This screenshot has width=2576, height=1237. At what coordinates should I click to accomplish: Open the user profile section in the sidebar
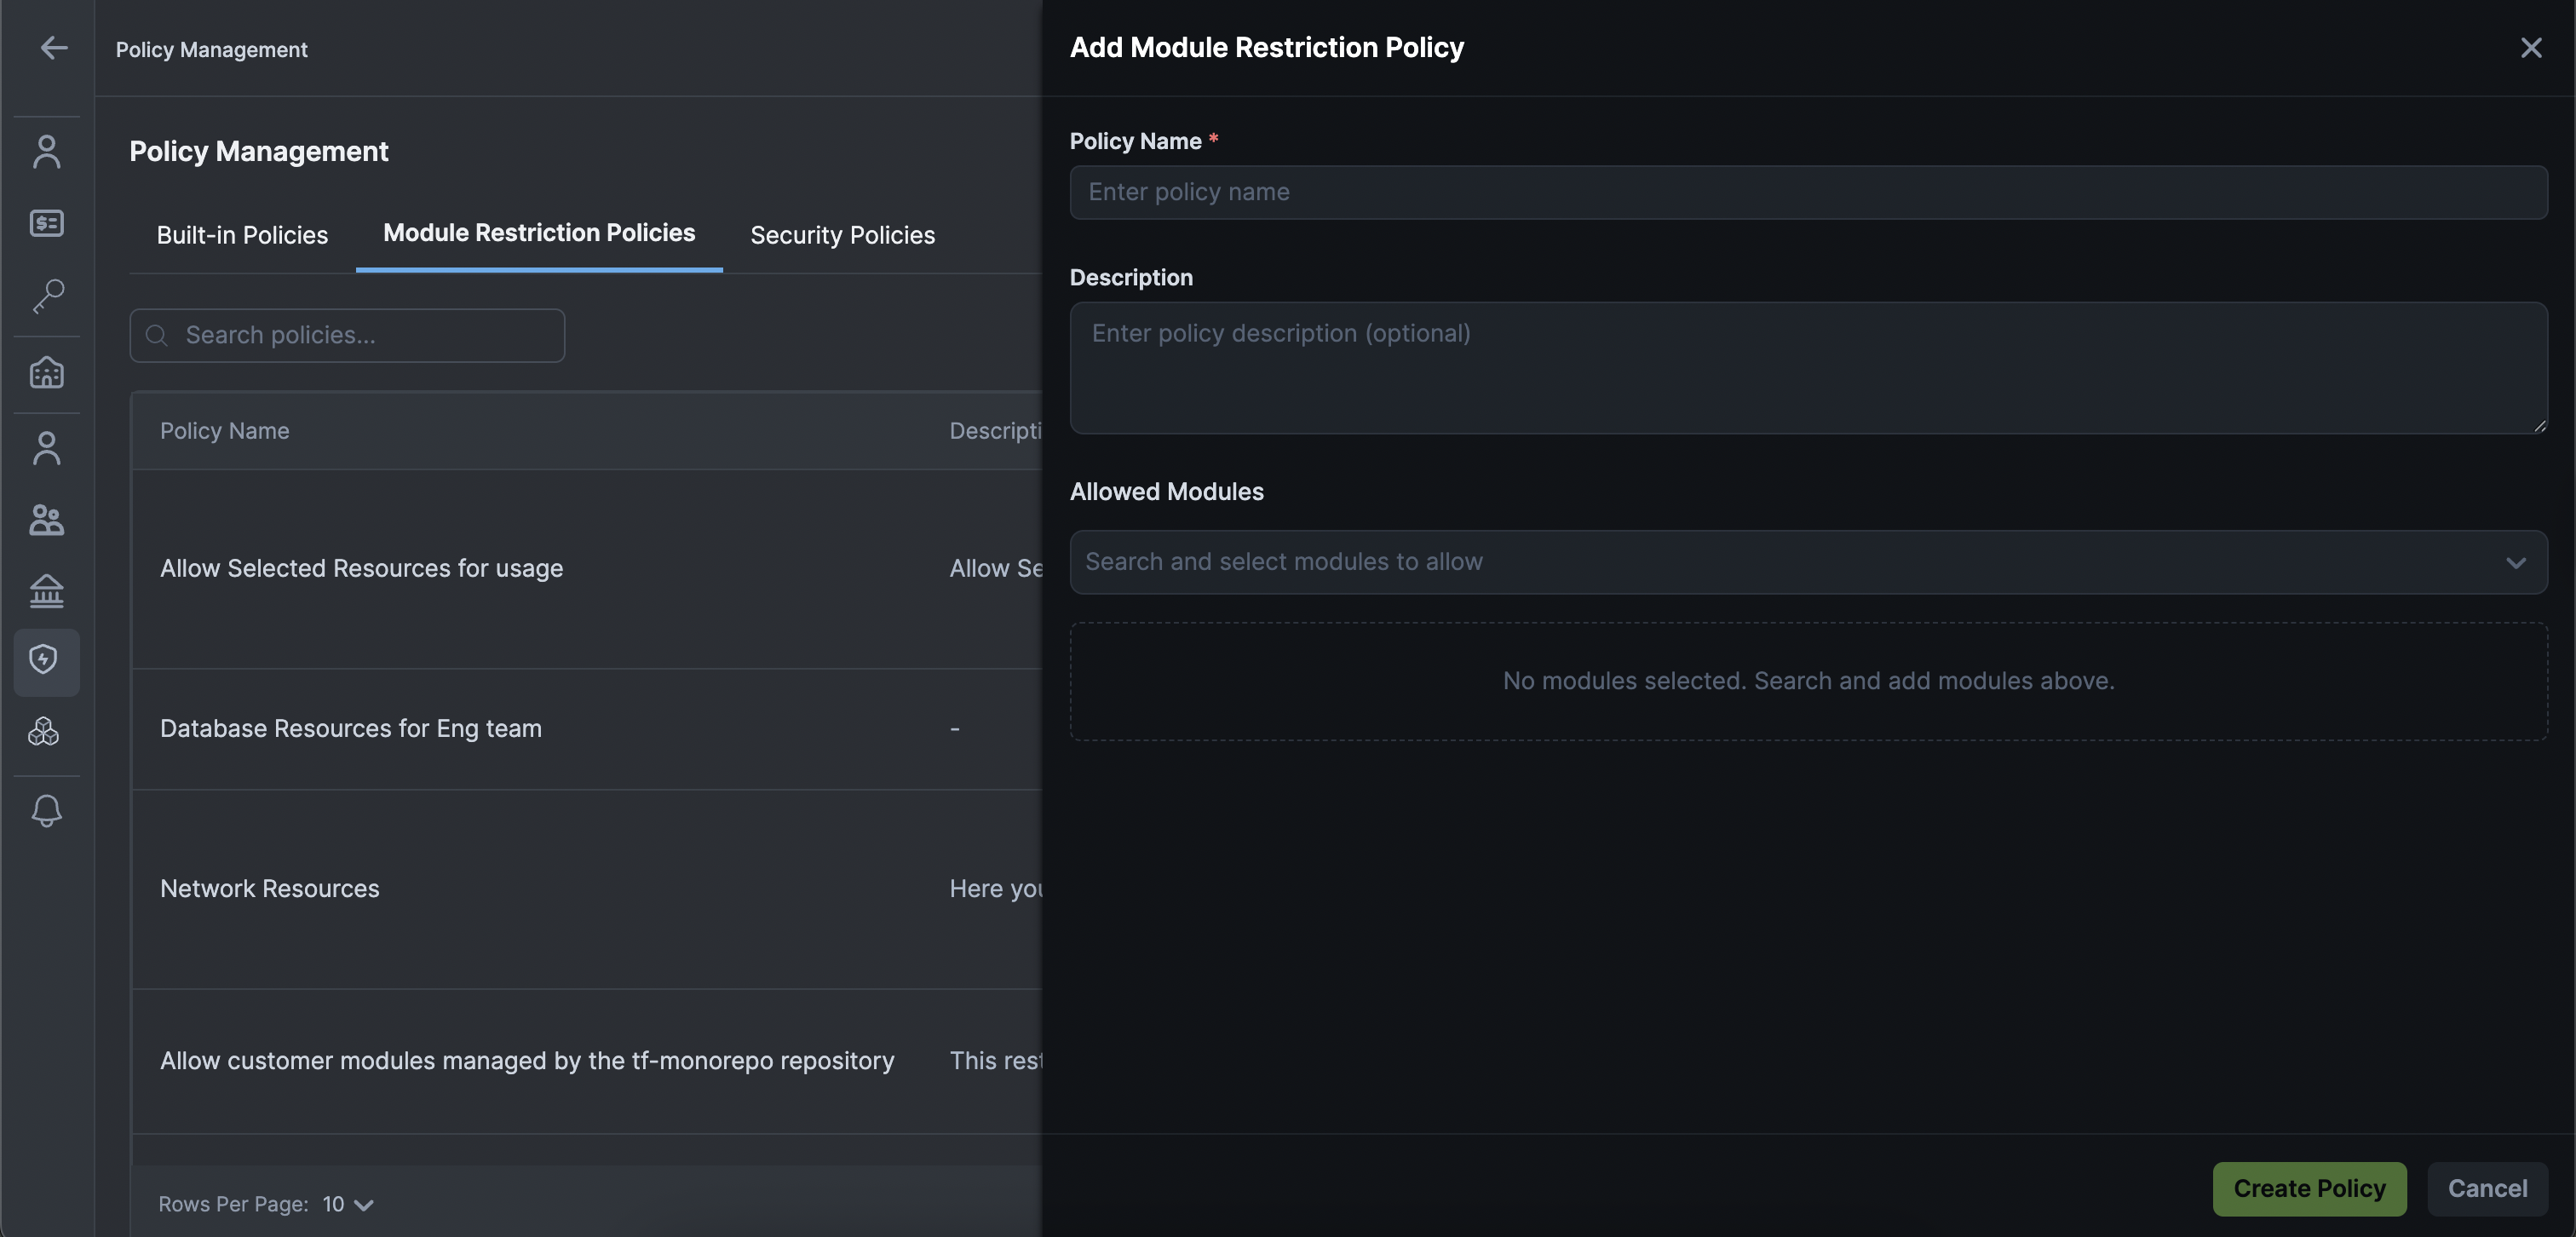pos(47,150)
